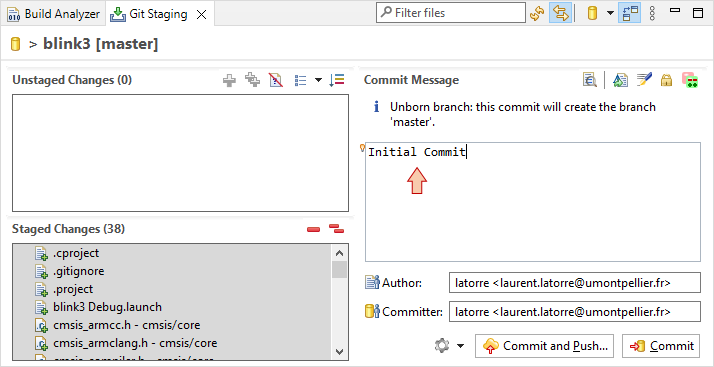Focus the Filter files search box
The image size is (714, 367).
coord(451,13)
